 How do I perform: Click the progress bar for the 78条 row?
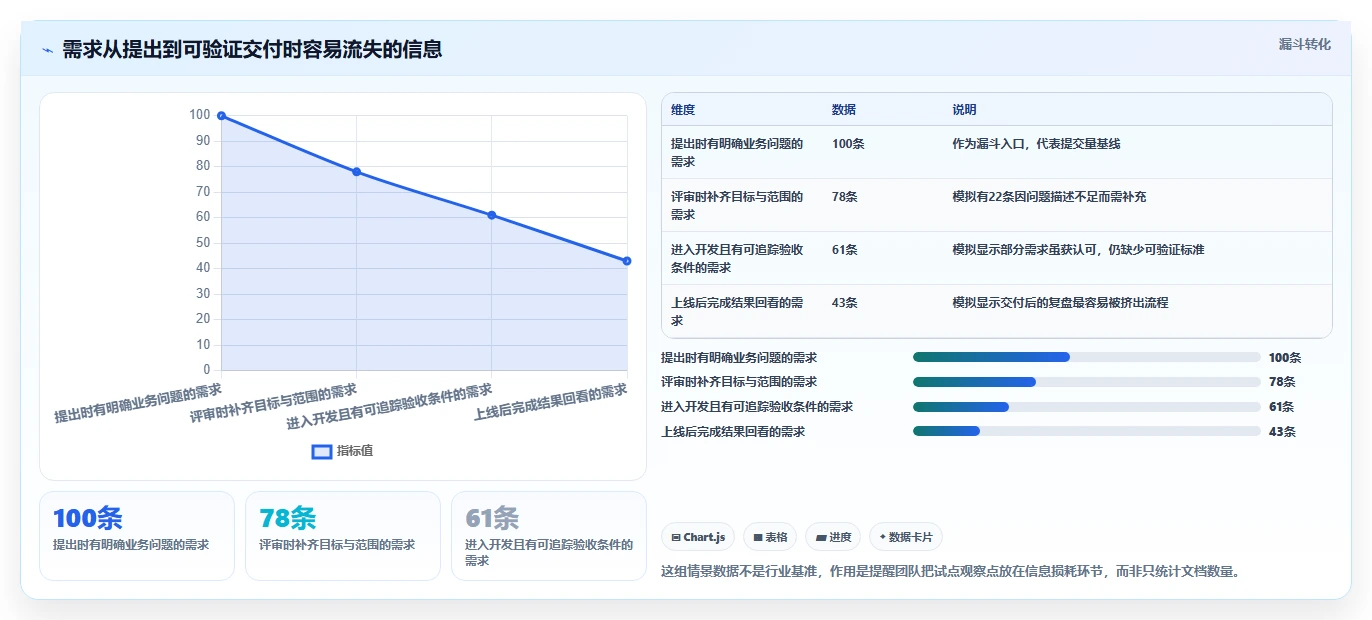1087,382
